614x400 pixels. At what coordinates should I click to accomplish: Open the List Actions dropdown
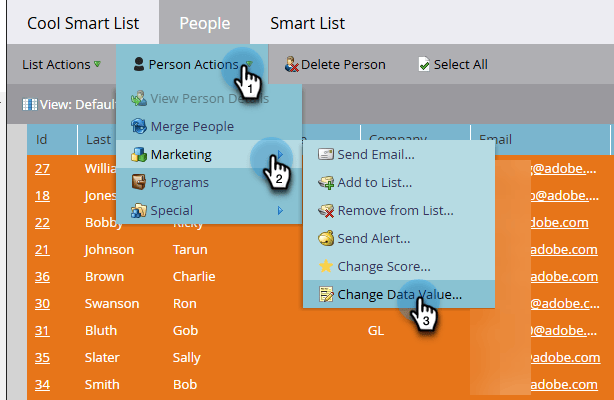[x=61, y=64]
